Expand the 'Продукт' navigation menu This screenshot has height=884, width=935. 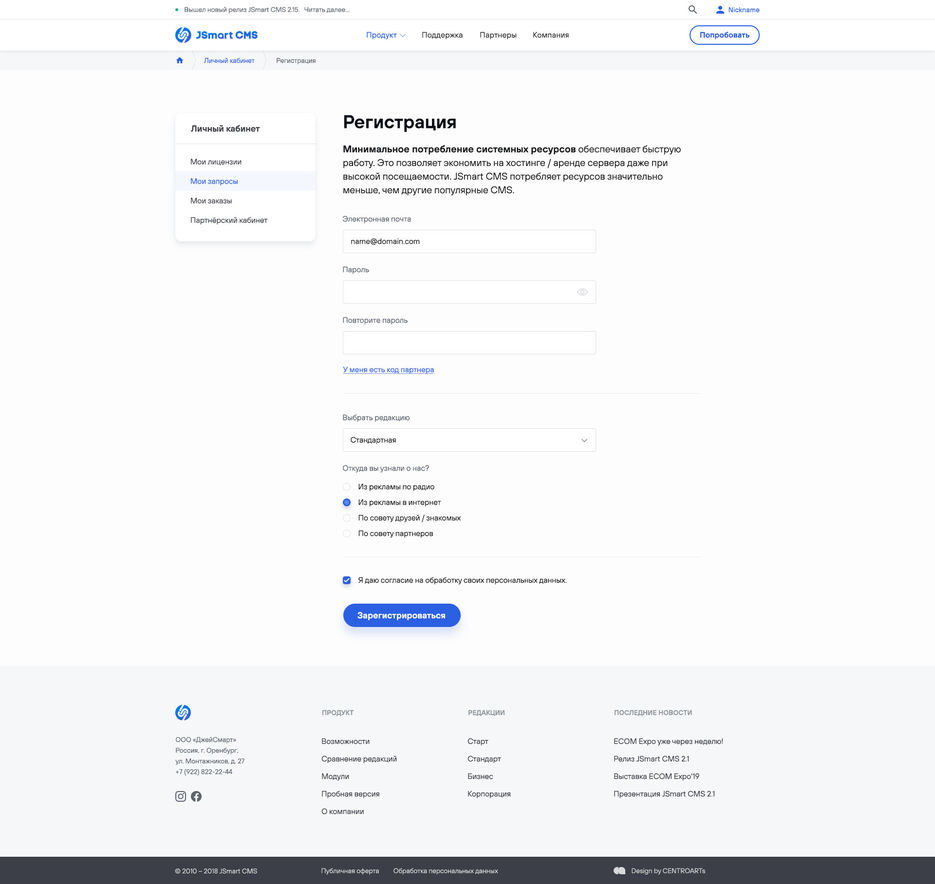tap(385, 35)
